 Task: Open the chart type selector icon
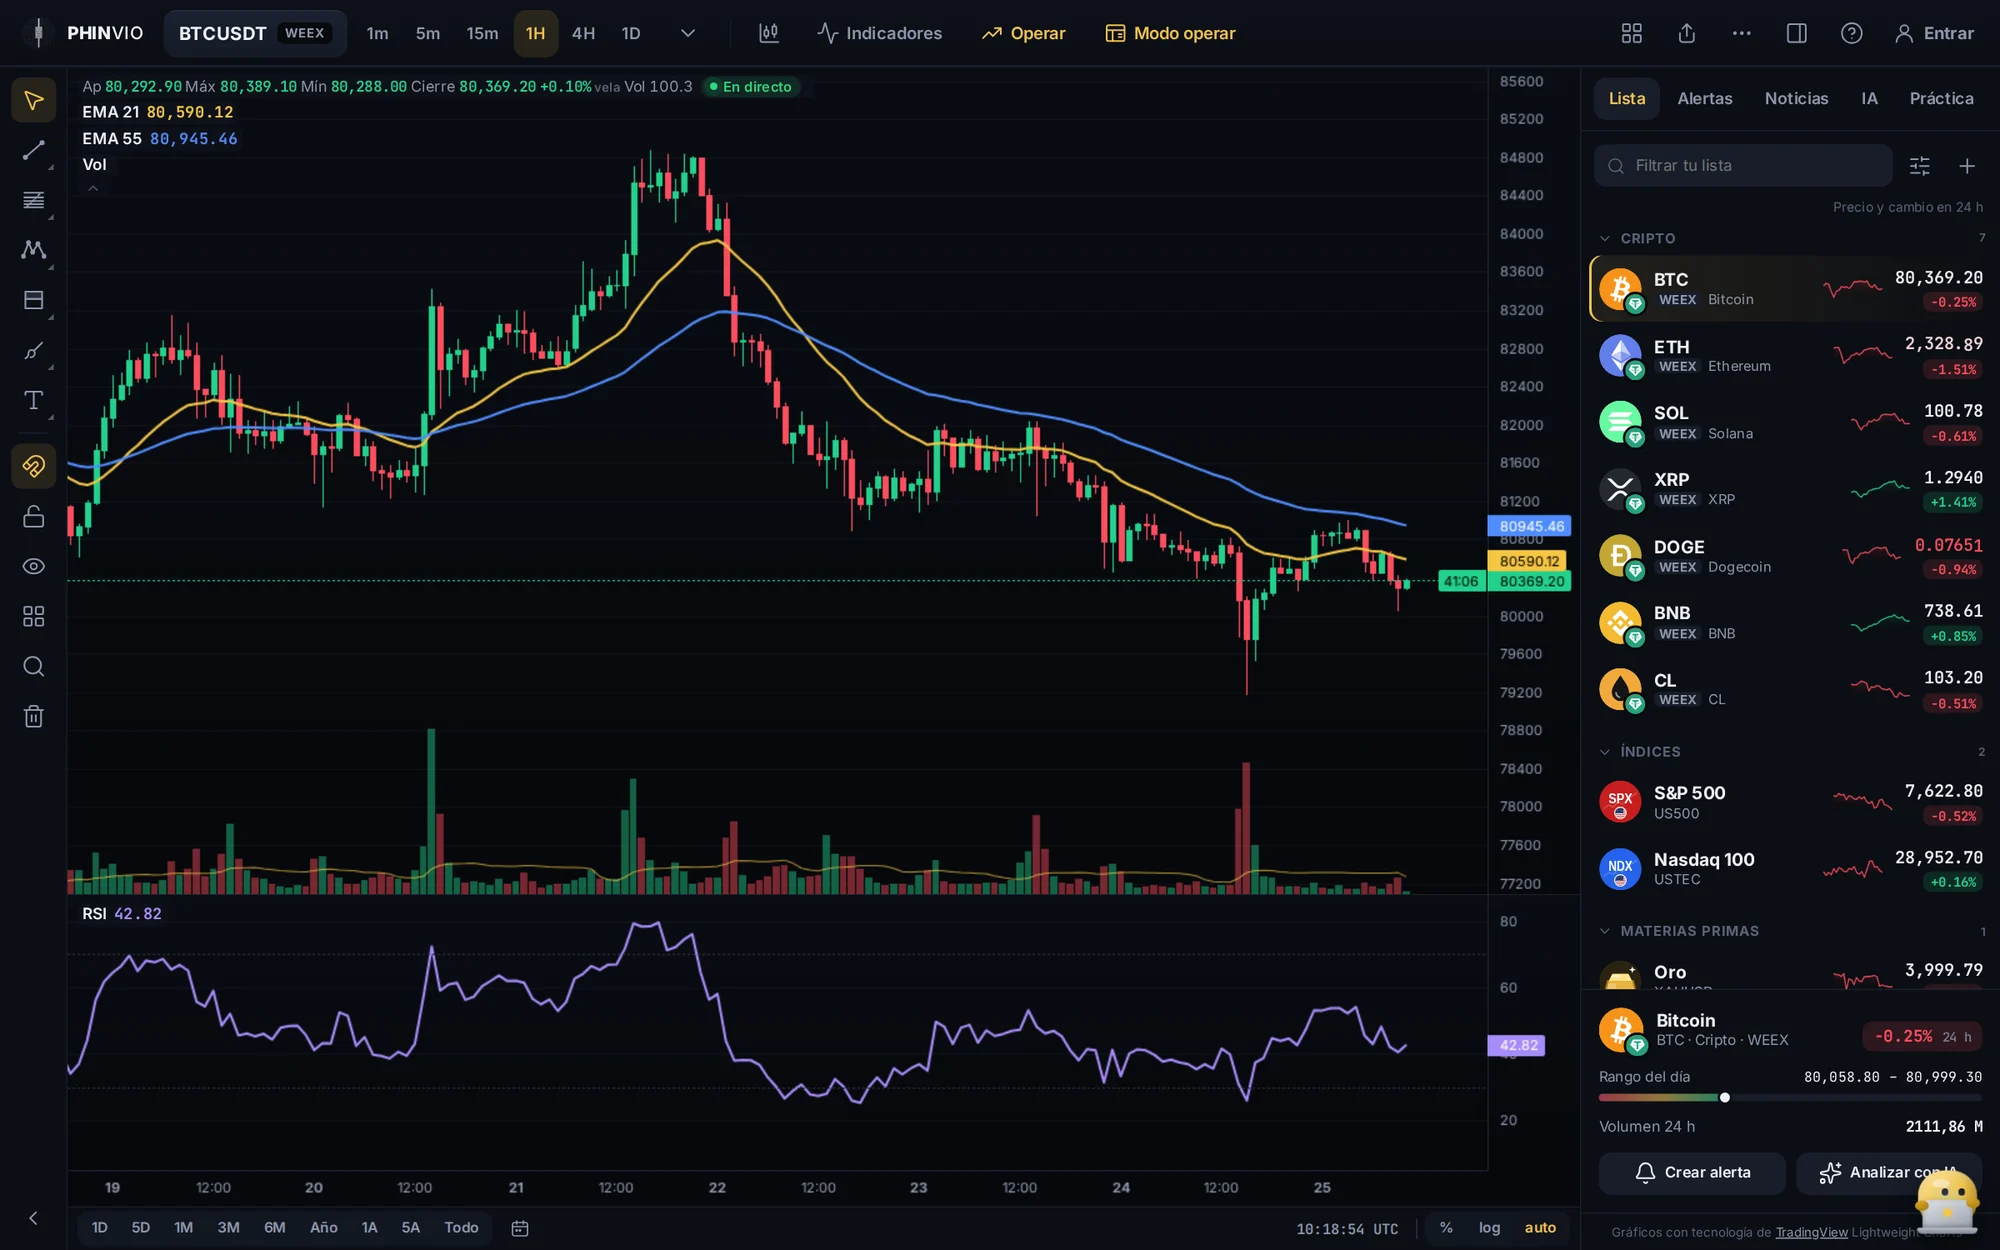768,33
